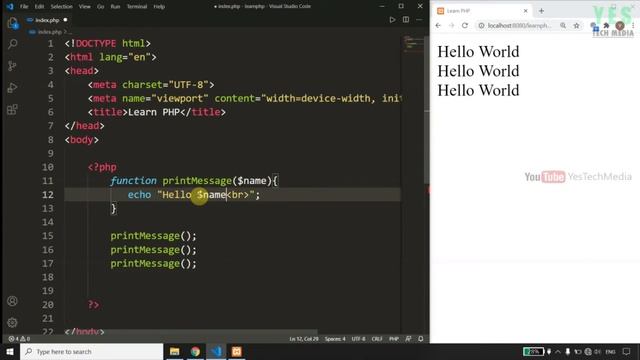Switch to VS Code from the taskbar
The height and width of the screenshot is (360, 640).
[216, 351]
